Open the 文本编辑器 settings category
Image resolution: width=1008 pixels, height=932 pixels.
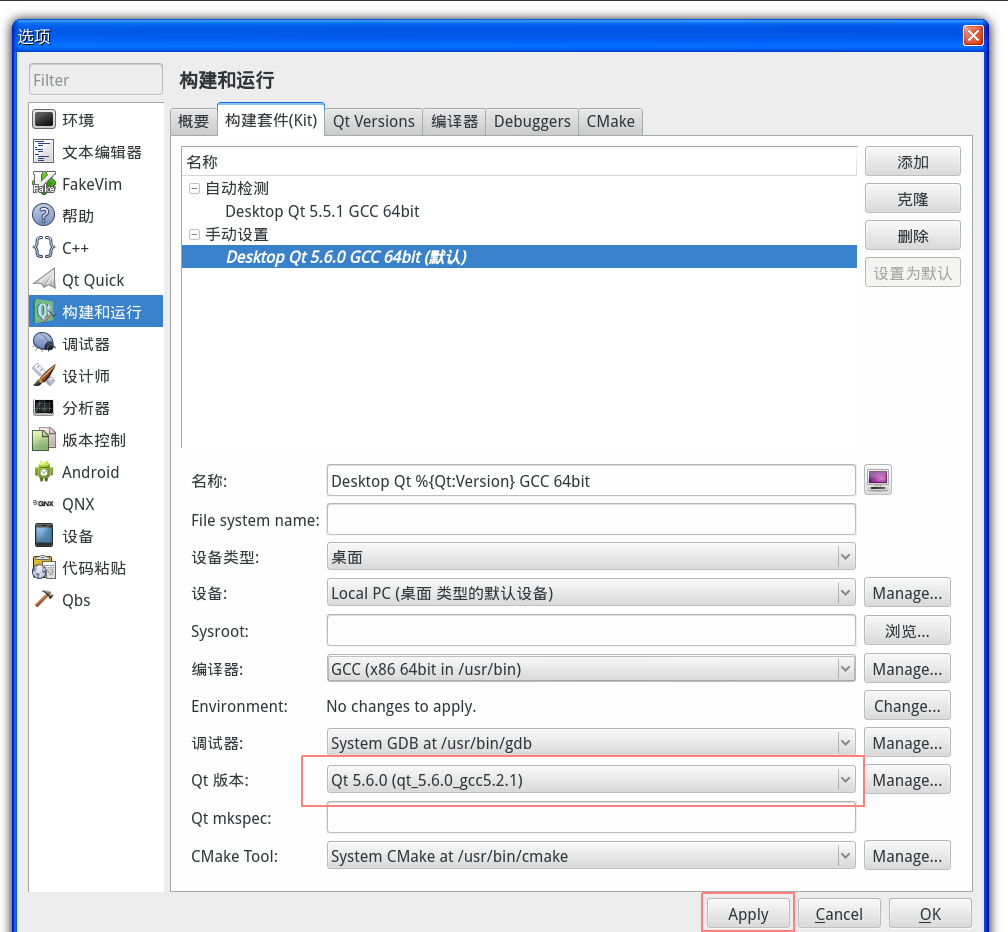96,152
